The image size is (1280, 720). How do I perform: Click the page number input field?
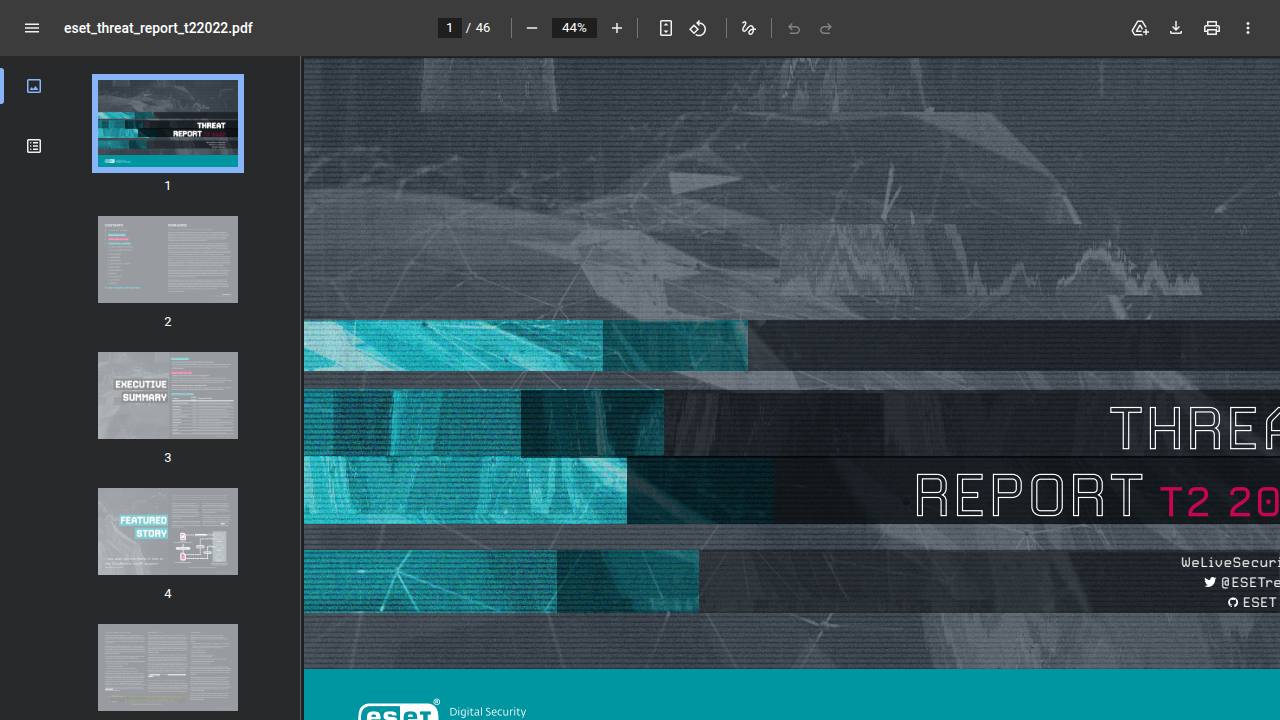(x=450, y=28)
